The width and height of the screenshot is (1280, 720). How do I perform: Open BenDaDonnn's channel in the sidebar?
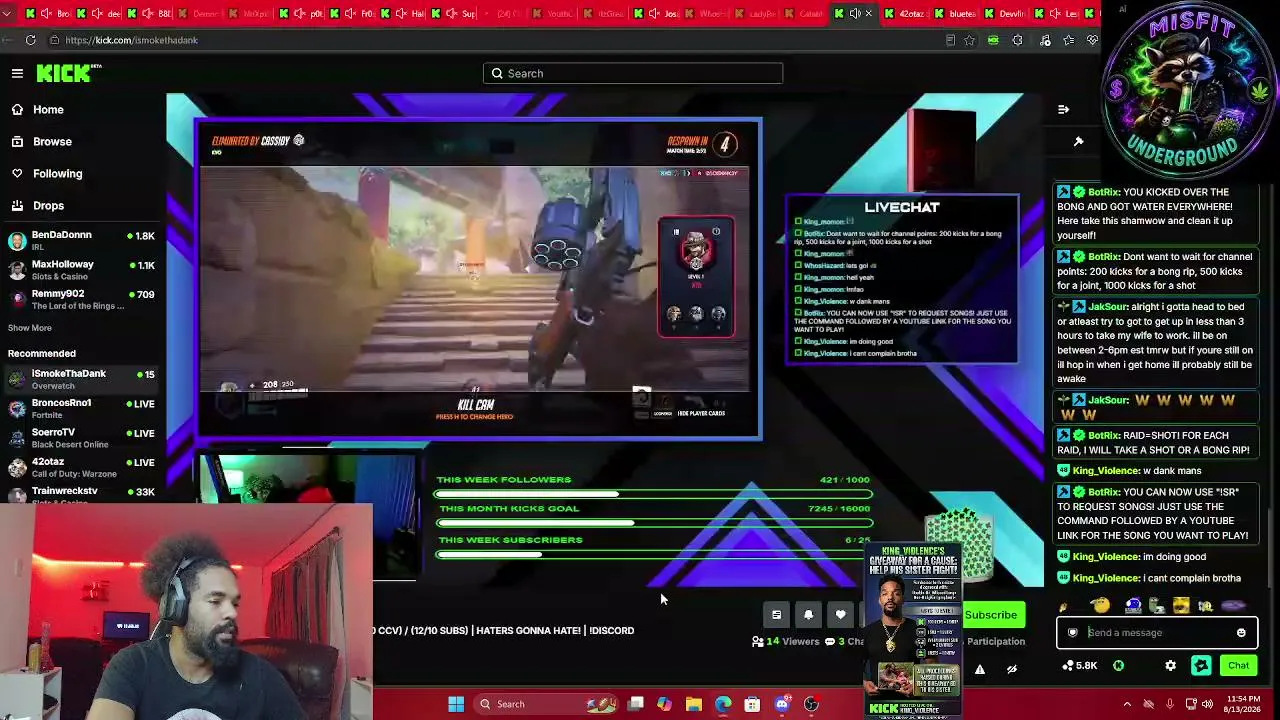coord(82,241)
